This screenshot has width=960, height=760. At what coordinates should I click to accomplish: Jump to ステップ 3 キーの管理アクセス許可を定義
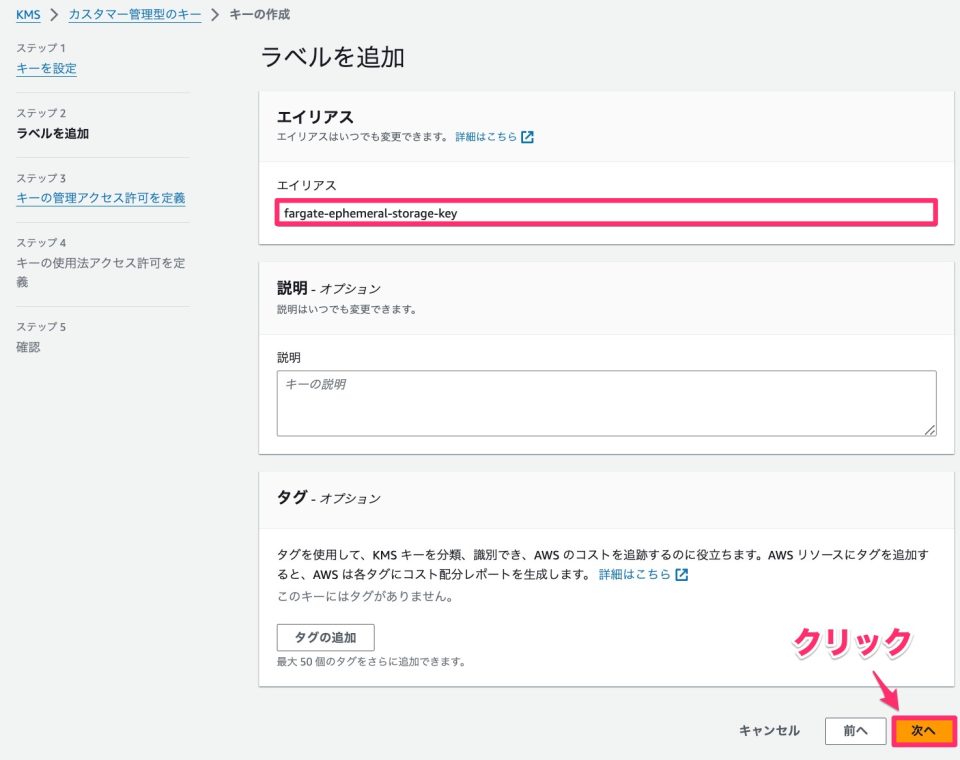(100, 198)
